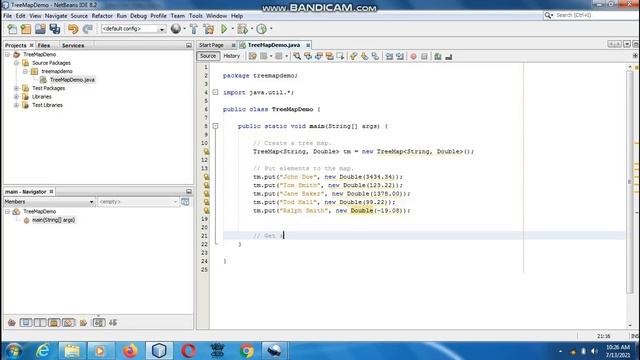
Task: Click the Find Selection magnifier icon in editor toolbar
Action: pos(297,56)
